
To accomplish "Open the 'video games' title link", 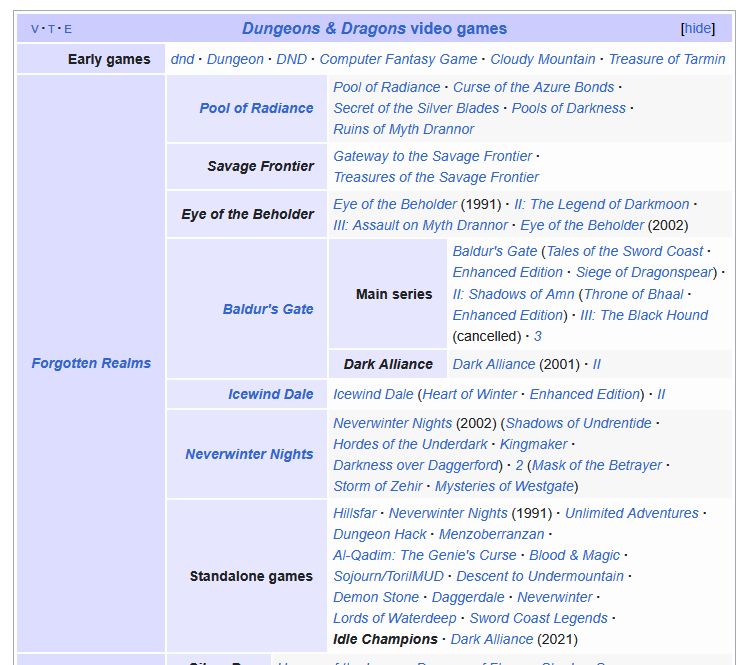I will [458, 28].
